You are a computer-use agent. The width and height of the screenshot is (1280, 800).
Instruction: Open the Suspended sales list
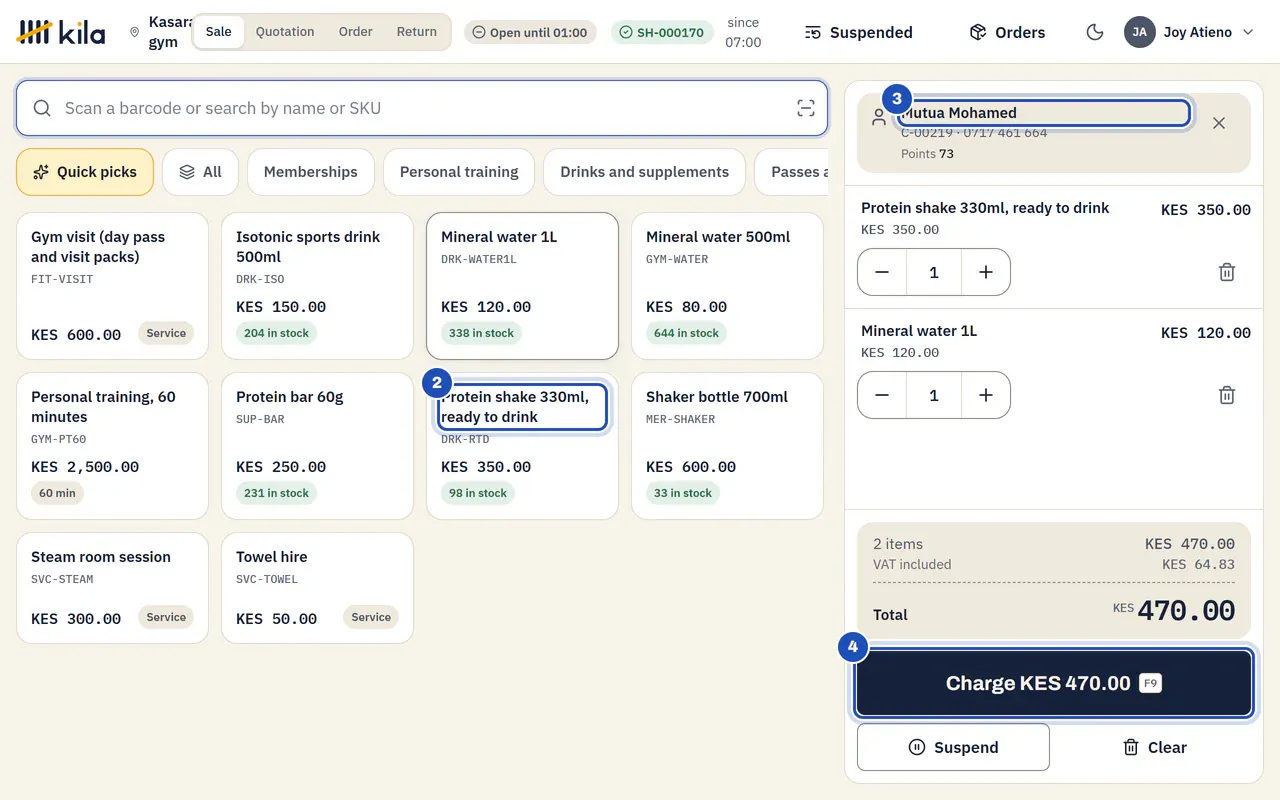coord(858,32)
